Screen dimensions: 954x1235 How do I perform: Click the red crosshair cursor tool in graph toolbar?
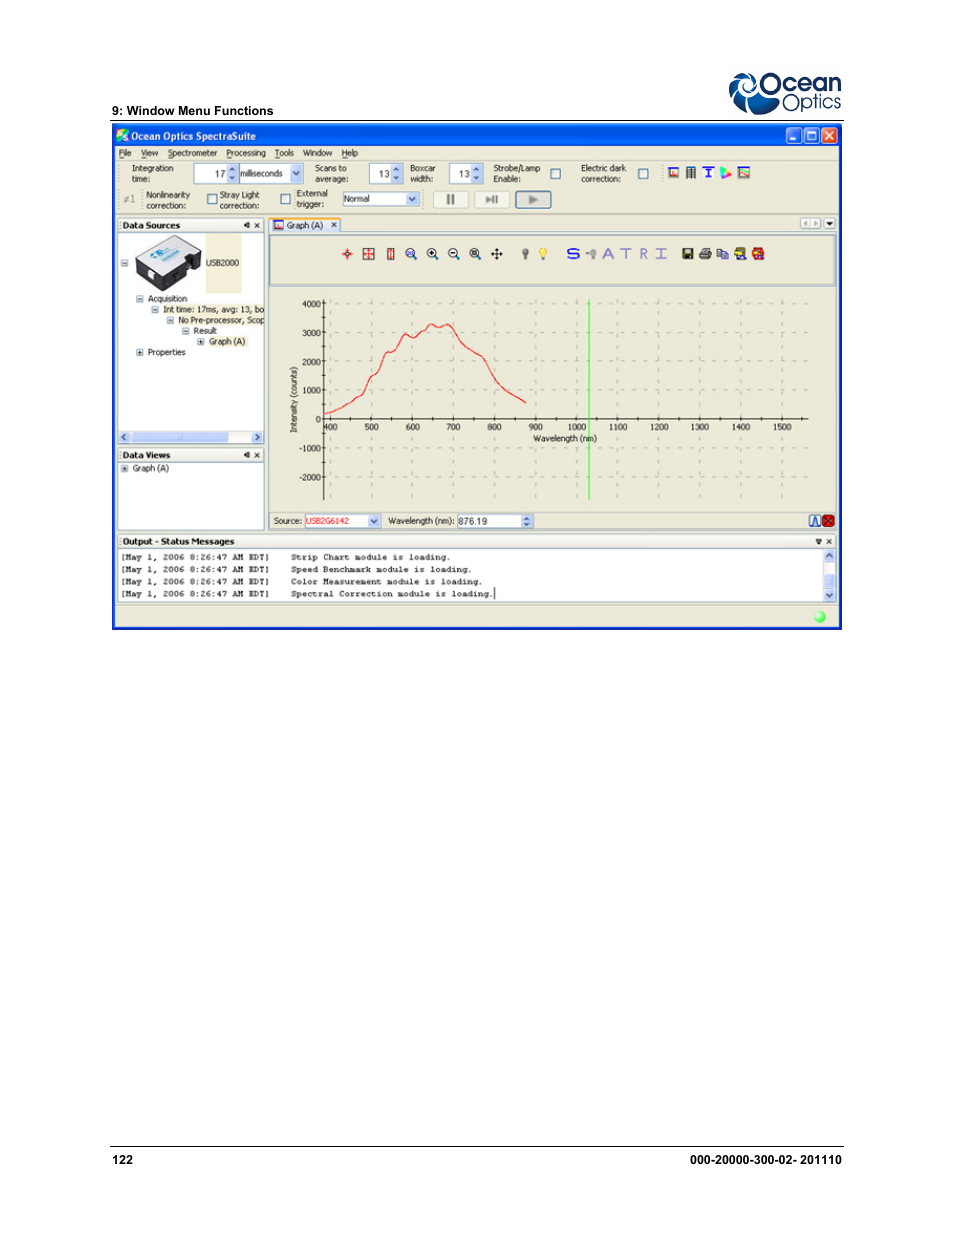tap(347, 254)
